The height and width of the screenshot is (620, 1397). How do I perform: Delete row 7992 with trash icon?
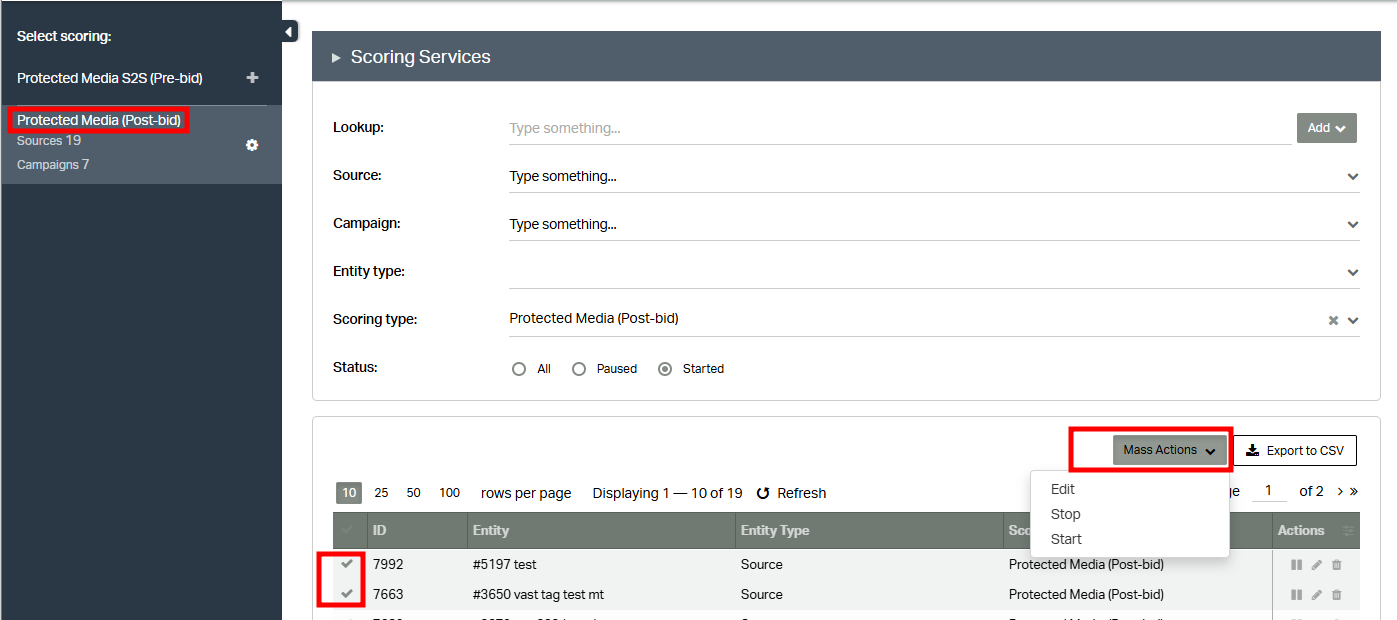[1337, 565]
